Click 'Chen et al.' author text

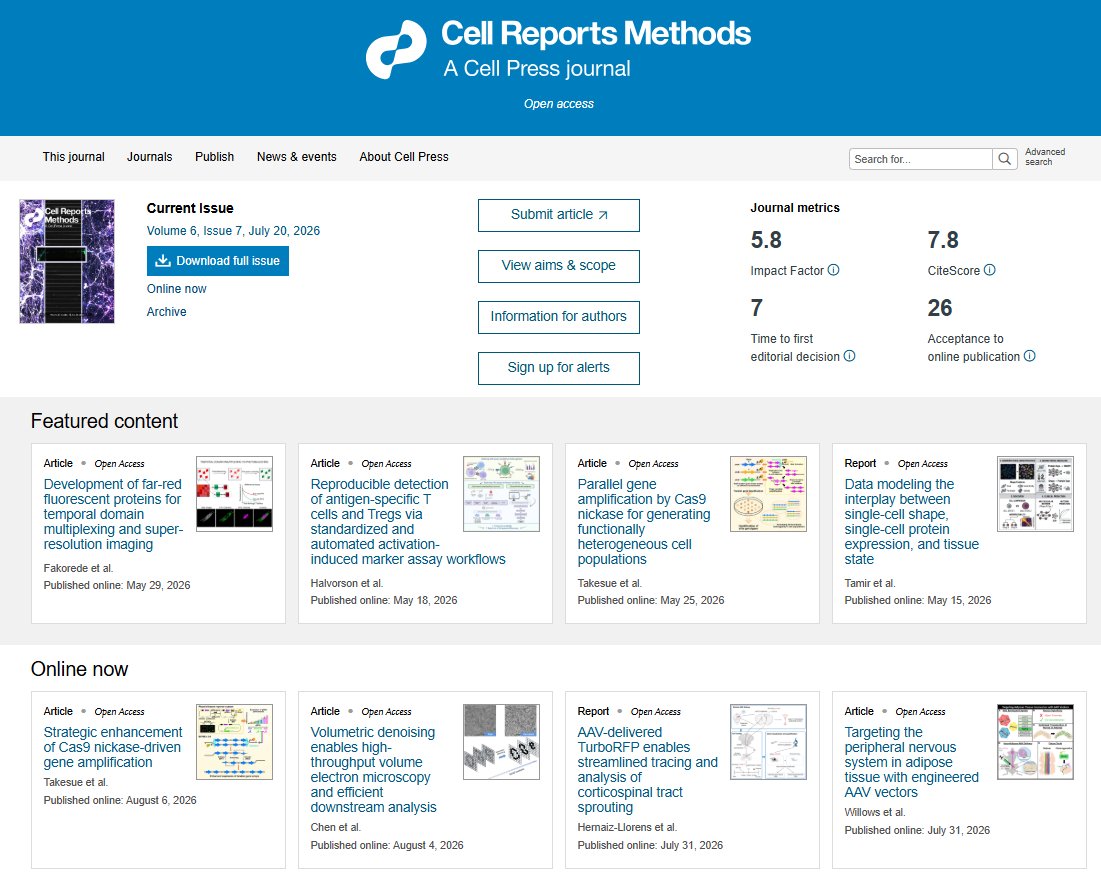pyautogui.click(x=336, y=827)
